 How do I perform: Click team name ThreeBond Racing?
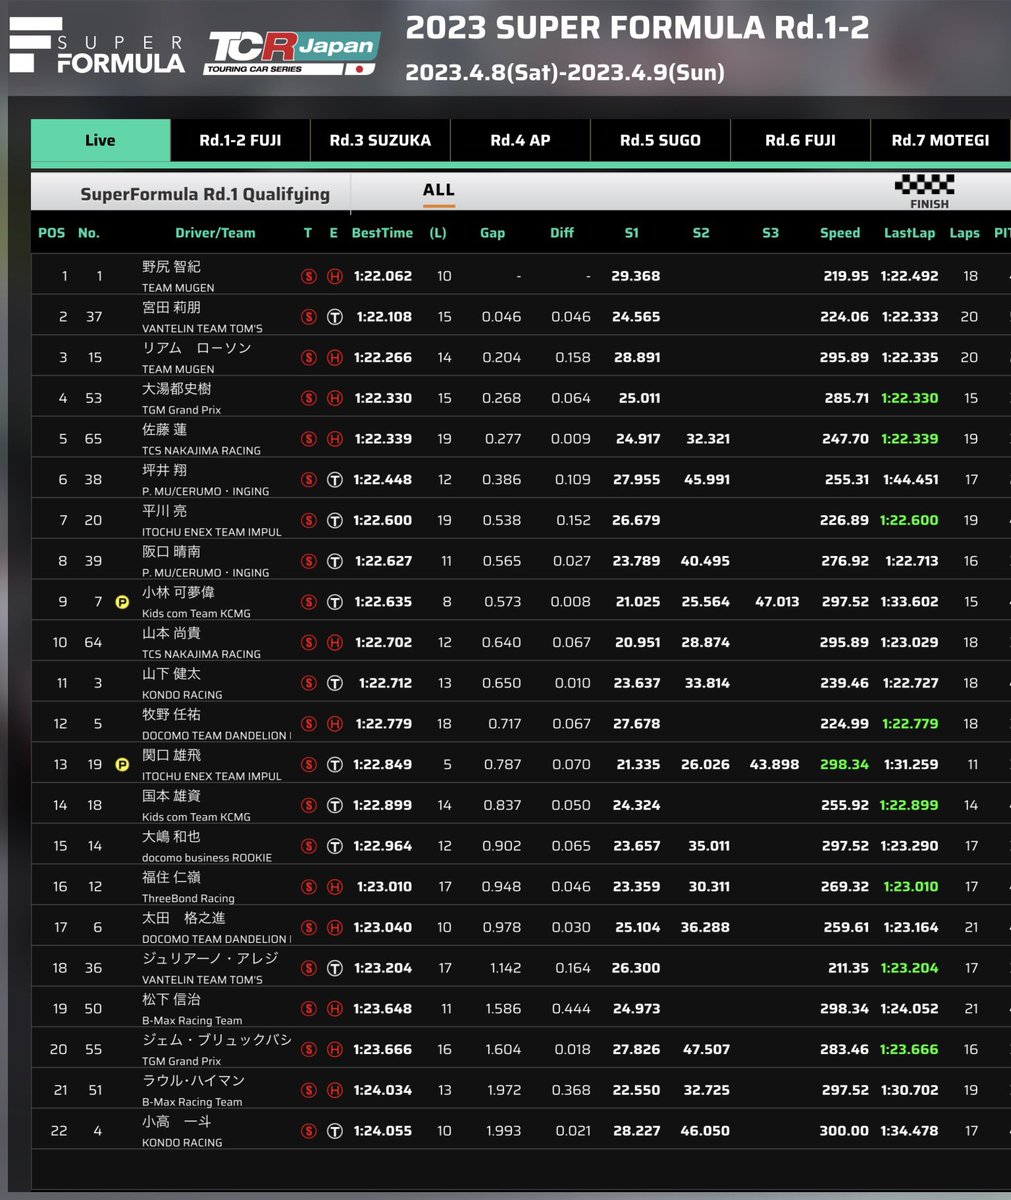(188, 898)
